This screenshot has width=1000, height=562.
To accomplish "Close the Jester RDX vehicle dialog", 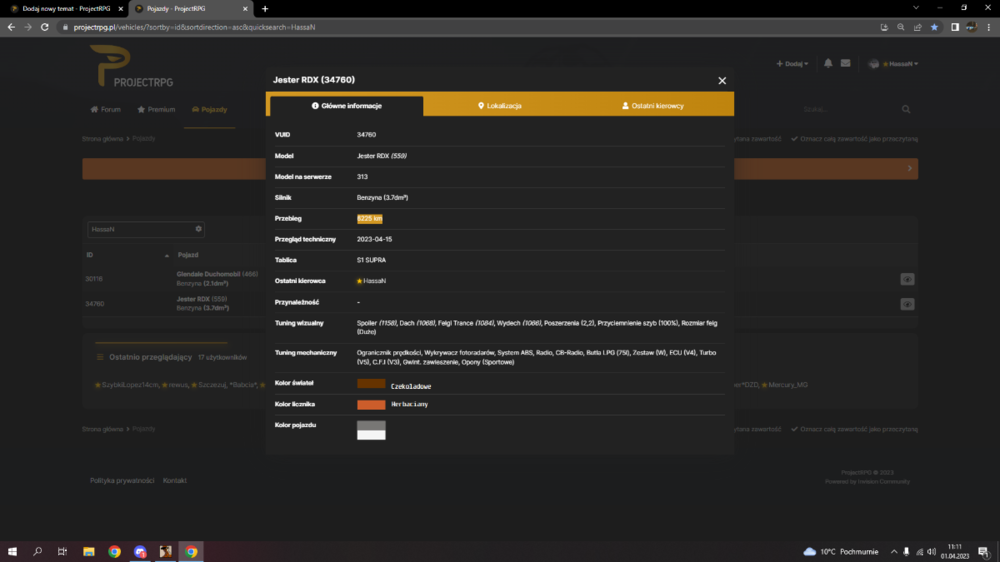I will (722, 80).
